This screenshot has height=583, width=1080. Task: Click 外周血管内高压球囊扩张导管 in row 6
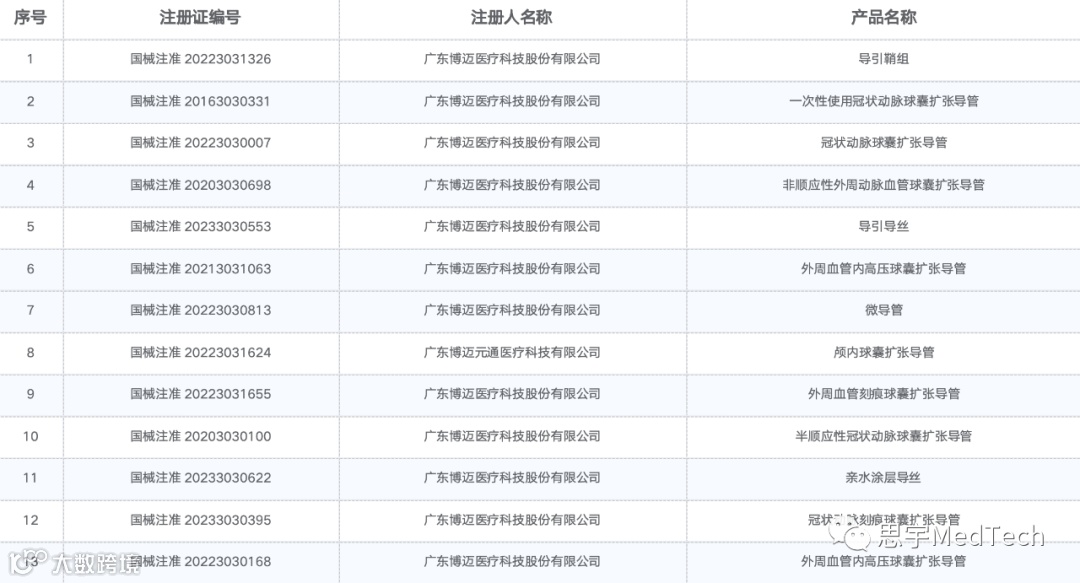pyautogui.click(x=884, y=269)
